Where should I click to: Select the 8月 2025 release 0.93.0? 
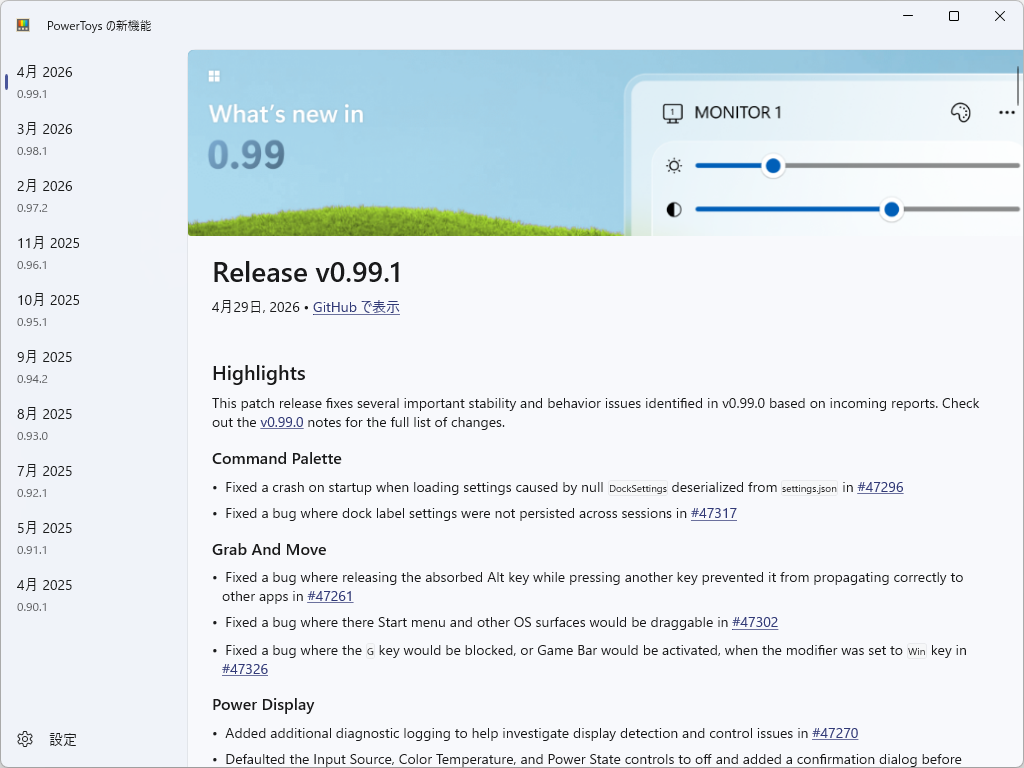tap(94, 424)
